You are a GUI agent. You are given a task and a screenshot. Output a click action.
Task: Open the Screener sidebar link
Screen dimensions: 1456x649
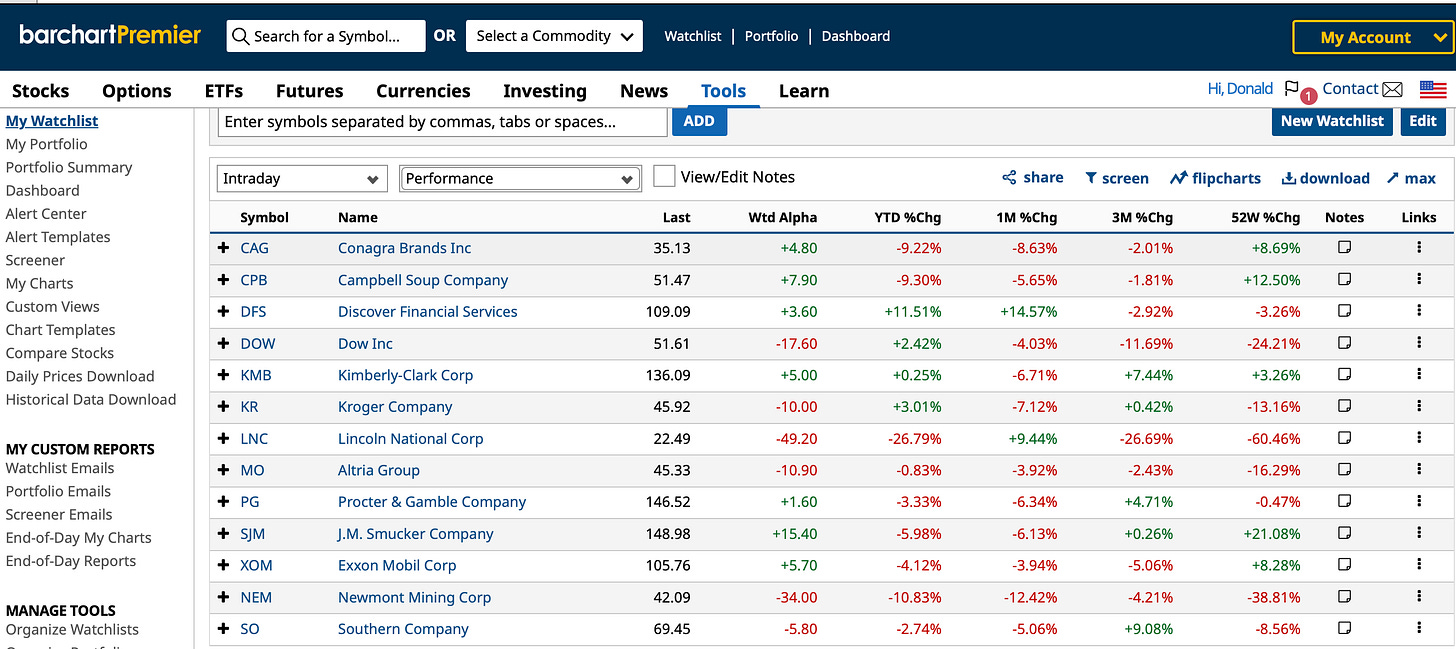tap(35, 260)
